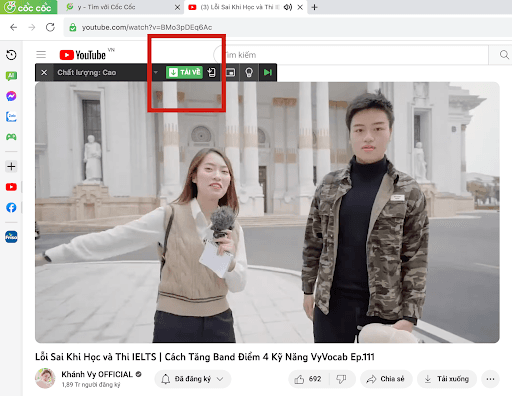
Task: Dislike the video with thumbs-down
Action: click(x=342, y=379)
